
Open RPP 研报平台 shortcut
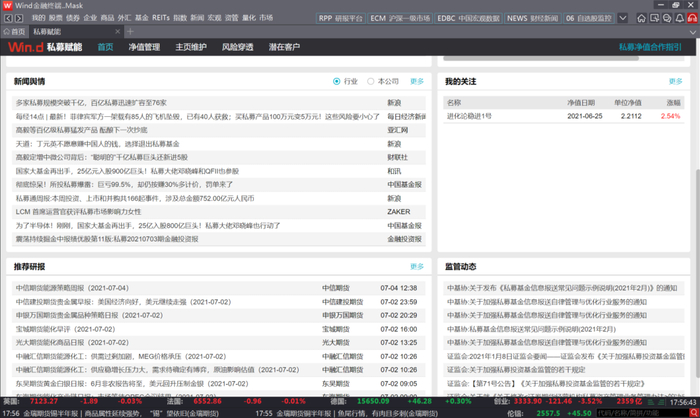tap(341, 18)
